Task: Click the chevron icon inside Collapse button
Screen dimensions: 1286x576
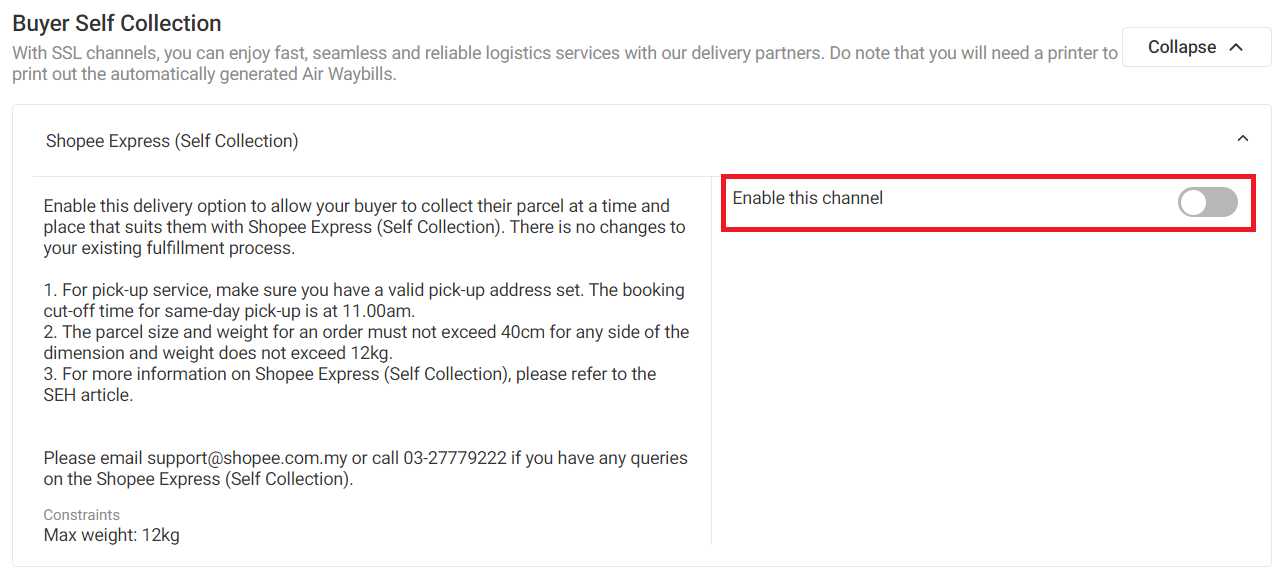Action: [x=1236, y=47]
